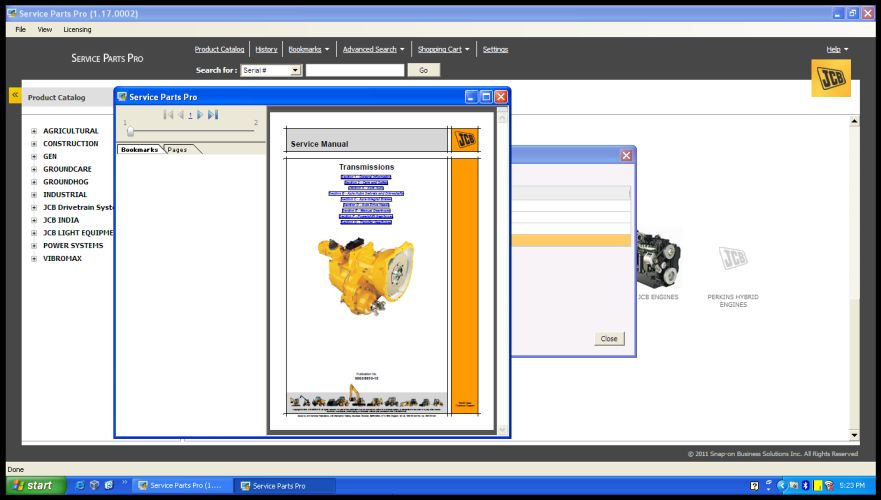The height and width of the screenshot is (500, 881).
Task: Expand the VIBROMAX tree node
Action: (x=34, y=258)
